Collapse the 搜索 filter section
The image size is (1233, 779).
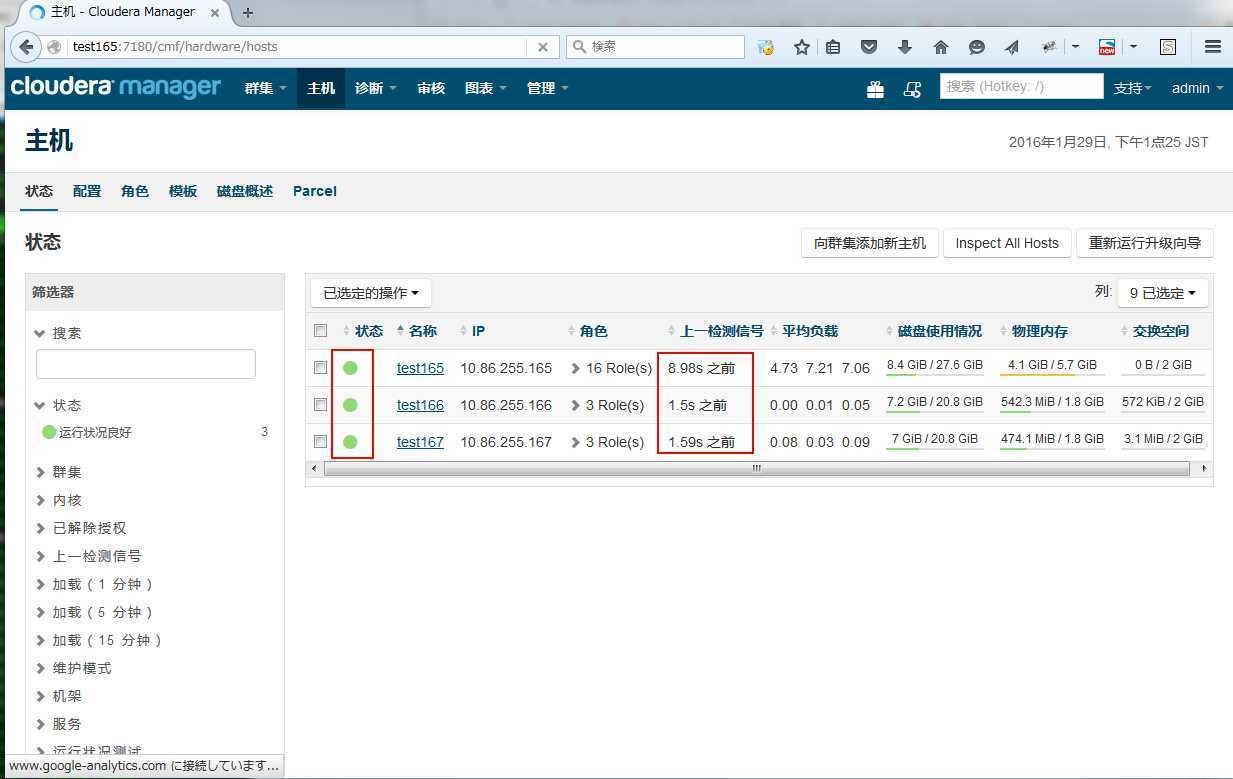click(58, 333)
